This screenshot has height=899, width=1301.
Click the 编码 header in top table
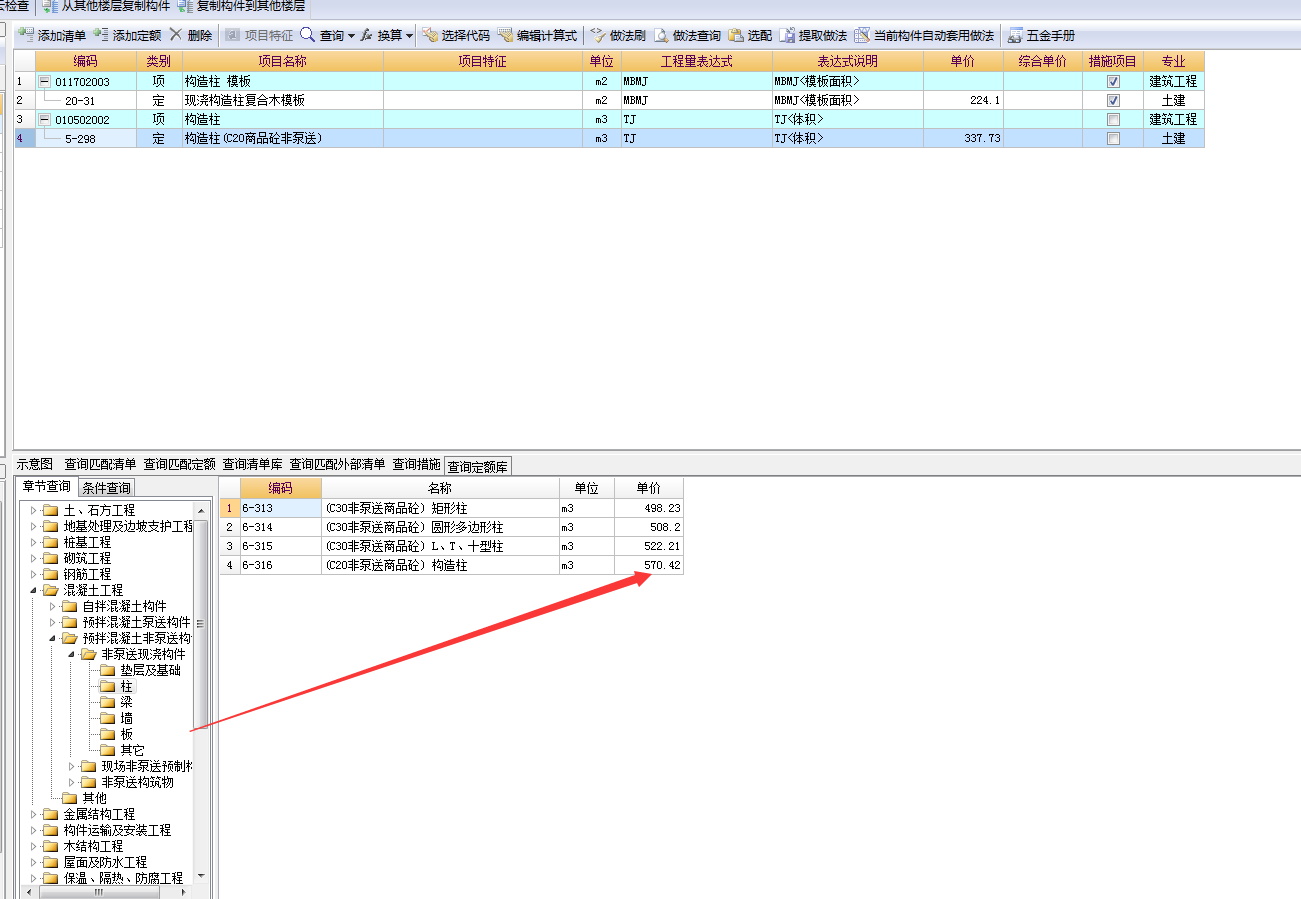click(86, 61)
